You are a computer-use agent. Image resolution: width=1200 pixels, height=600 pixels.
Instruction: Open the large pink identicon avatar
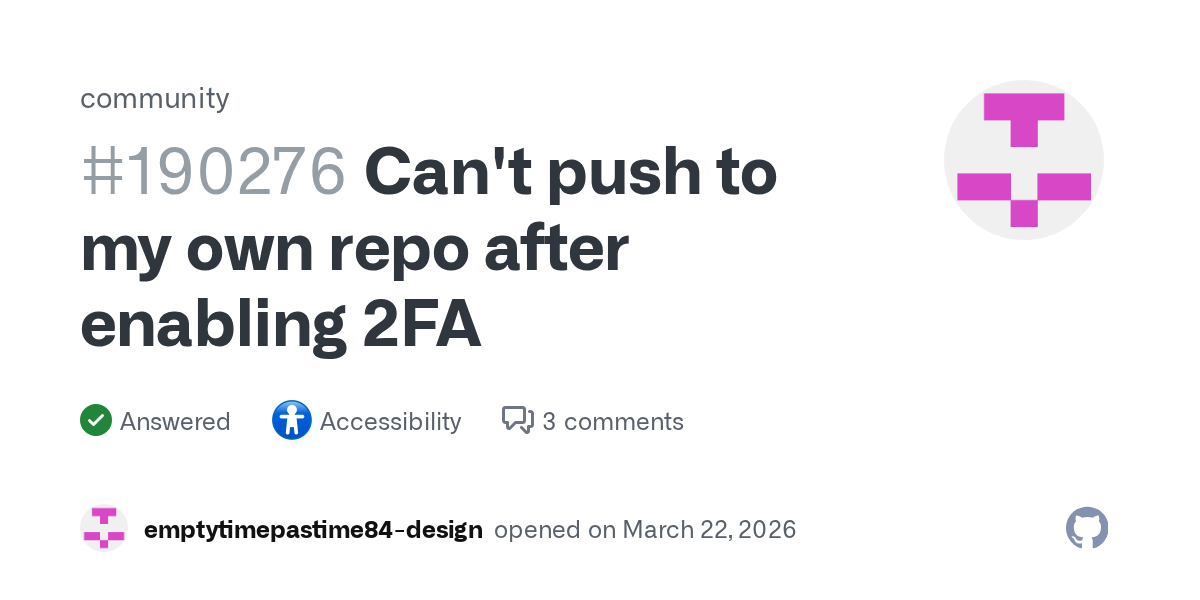coord(1023,160)
